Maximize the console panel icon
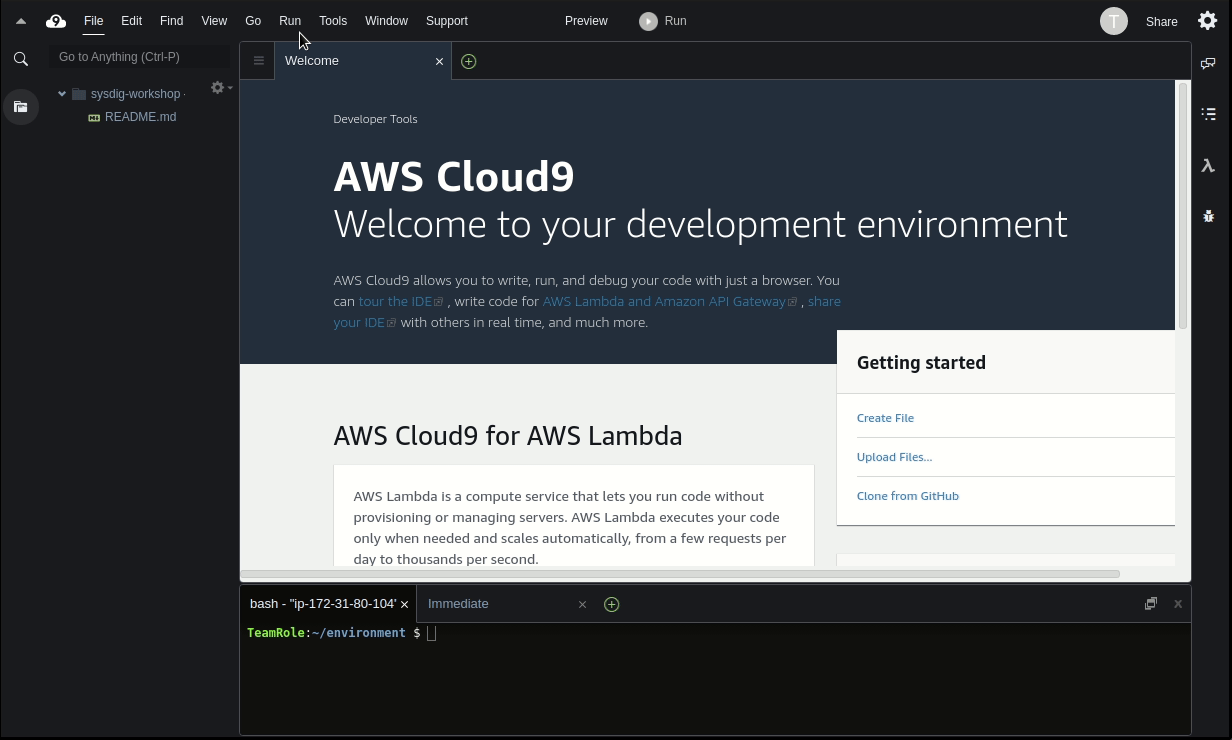This screenshot has height=740, width=1232. pos(1151,604)
